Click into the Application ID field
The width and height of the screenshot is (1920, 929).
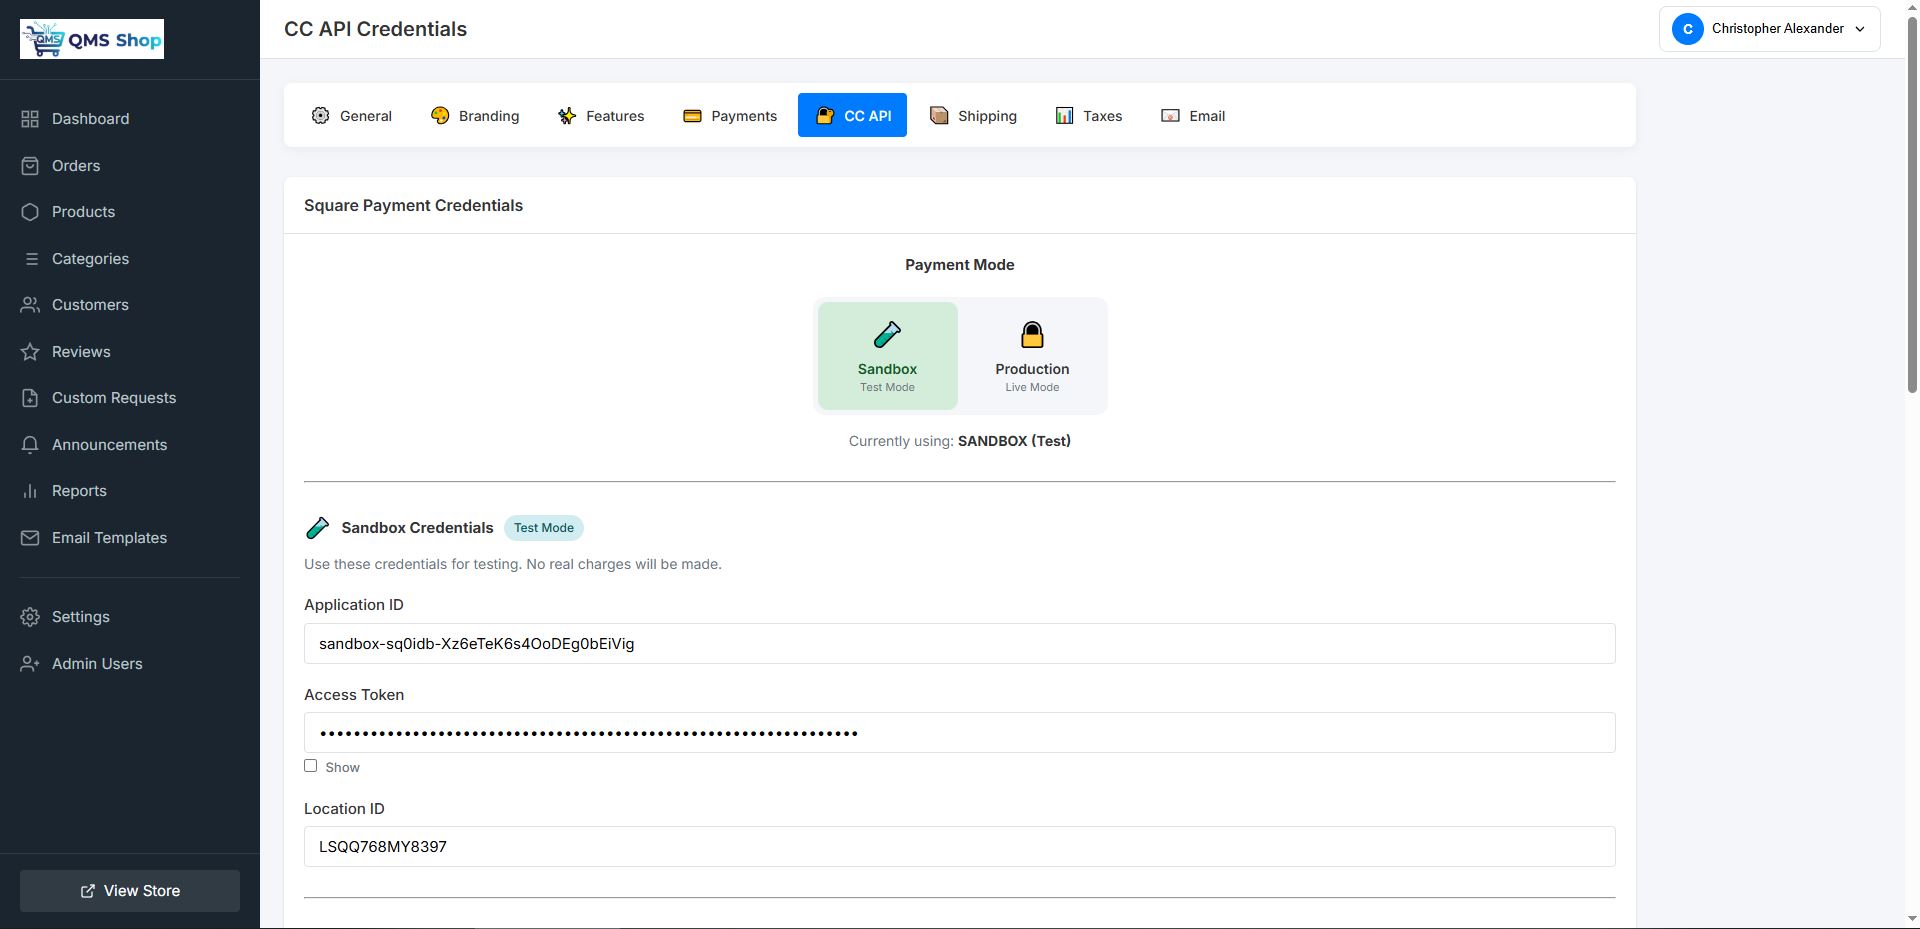959,644
